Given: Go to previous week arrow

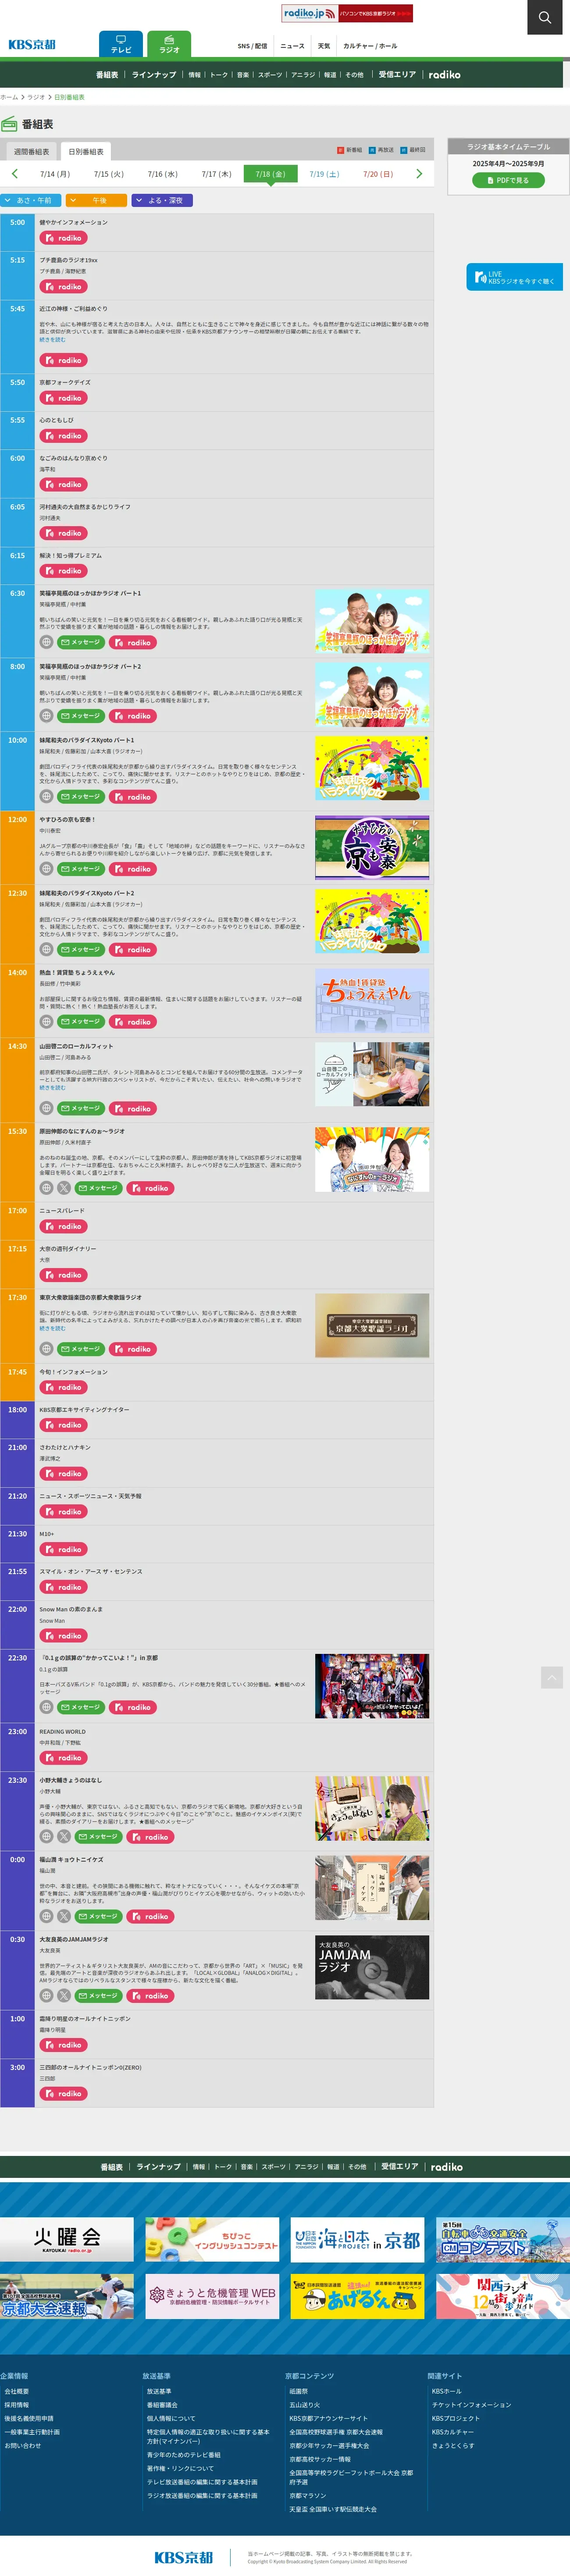Looking at the screenshot, I should click(x=14, y=174).
